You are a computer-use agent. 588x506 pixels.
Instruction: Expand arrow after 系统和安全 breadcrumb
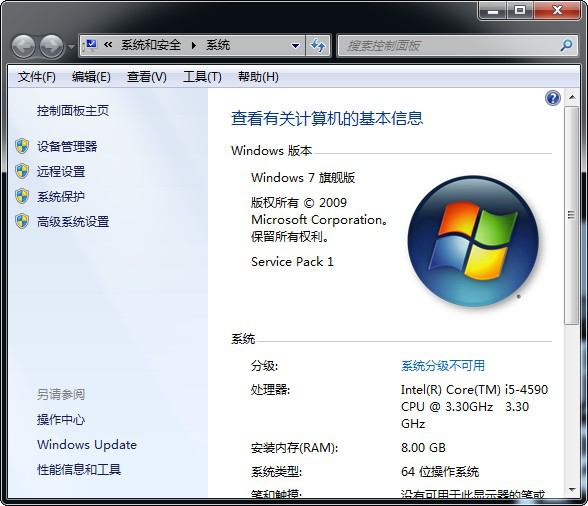[194, 45]
